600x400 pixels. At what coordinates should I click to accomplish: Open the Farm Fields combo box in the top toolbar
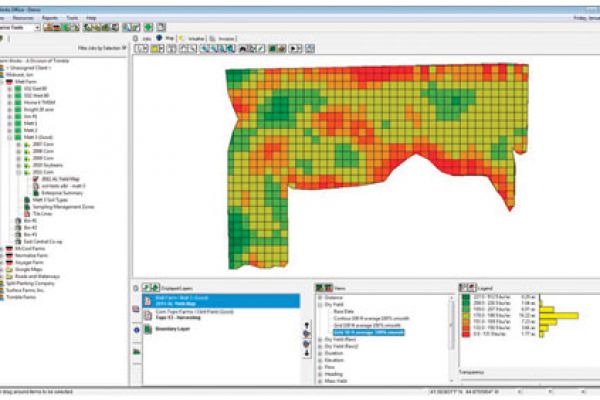point(19,28)
